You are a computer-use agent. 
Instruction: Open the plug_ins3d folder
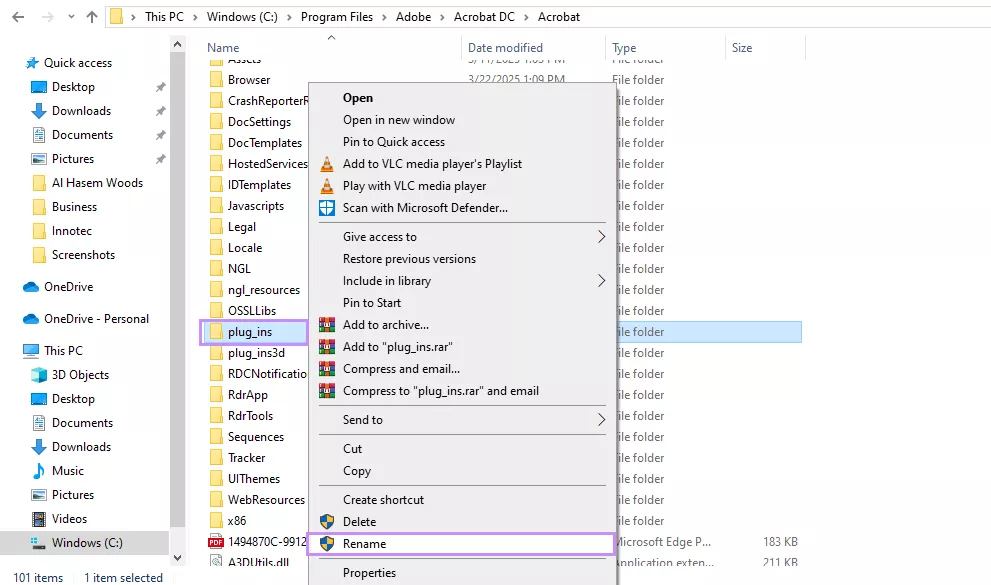(255, 352)
